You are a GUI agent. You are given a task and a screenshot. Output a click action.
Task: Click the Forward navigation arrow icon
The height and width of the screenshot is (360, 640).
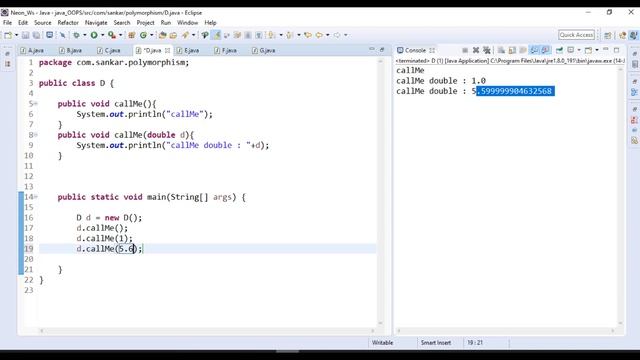[337, 35]
